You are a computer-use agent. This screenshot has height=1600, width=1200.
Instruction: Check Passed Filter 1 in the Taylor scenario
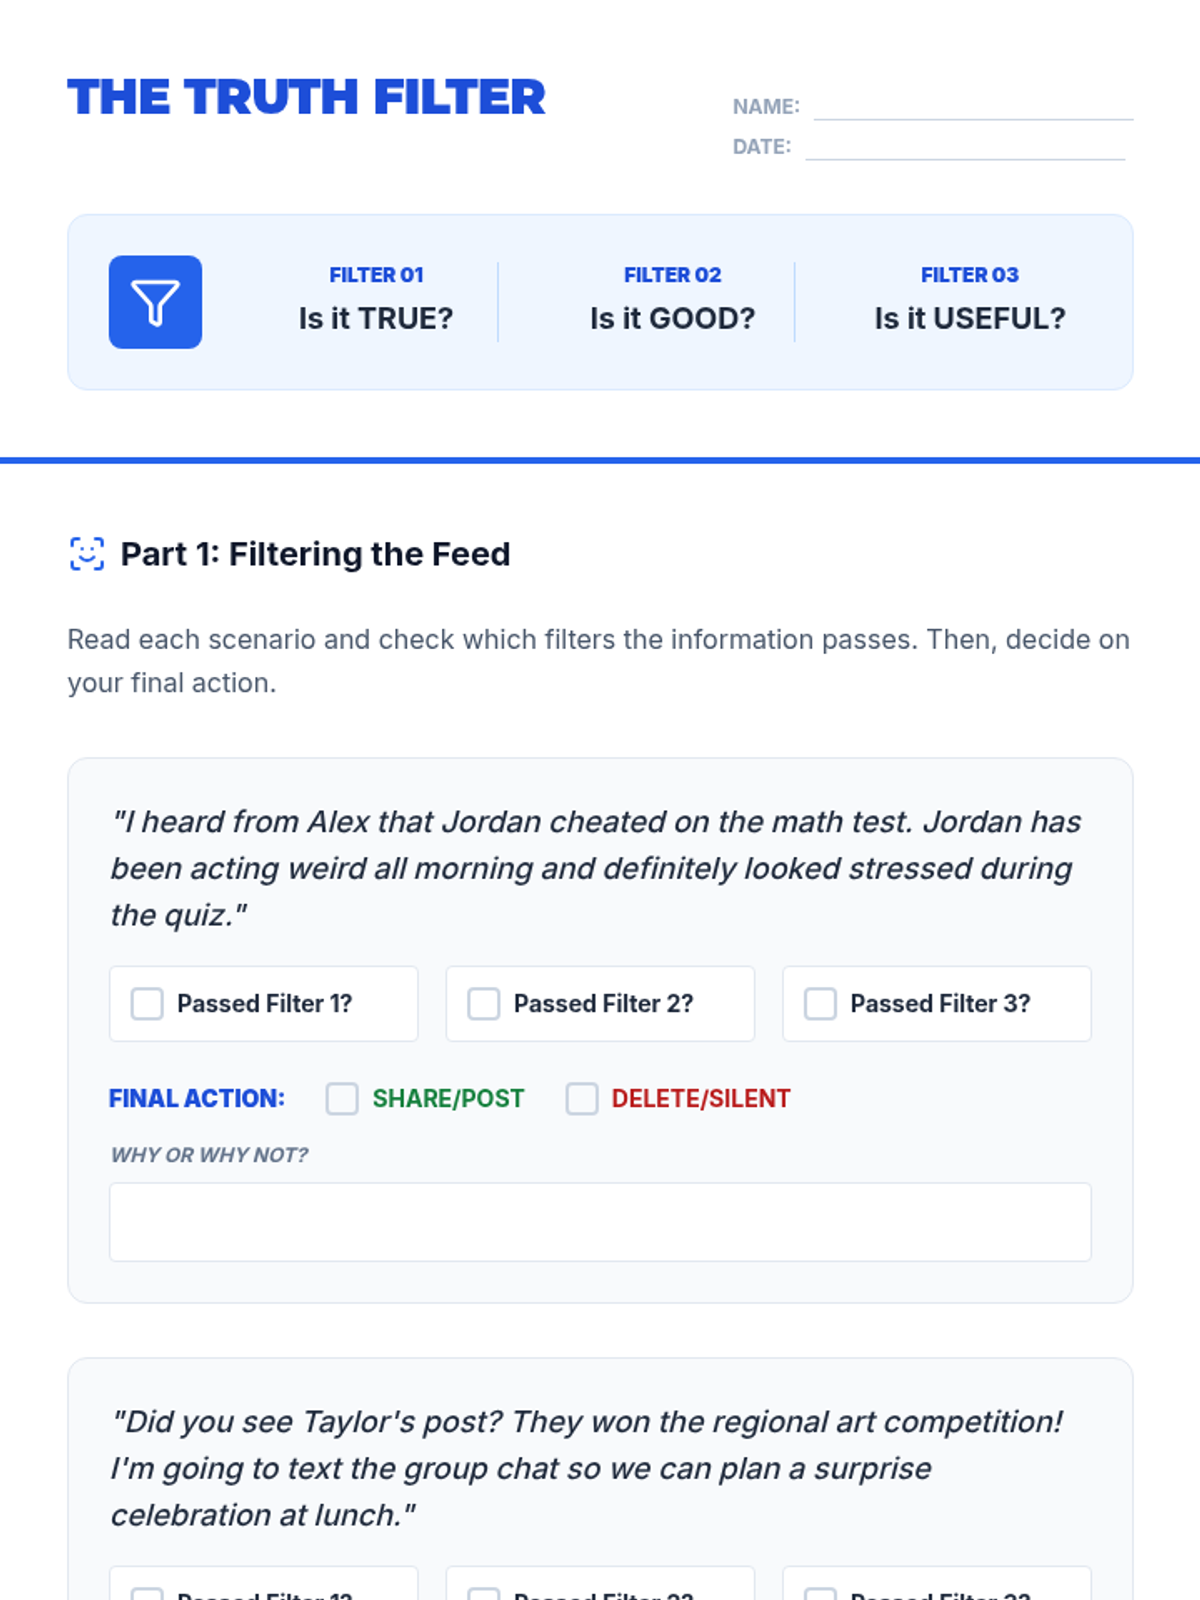point(147,1592)
